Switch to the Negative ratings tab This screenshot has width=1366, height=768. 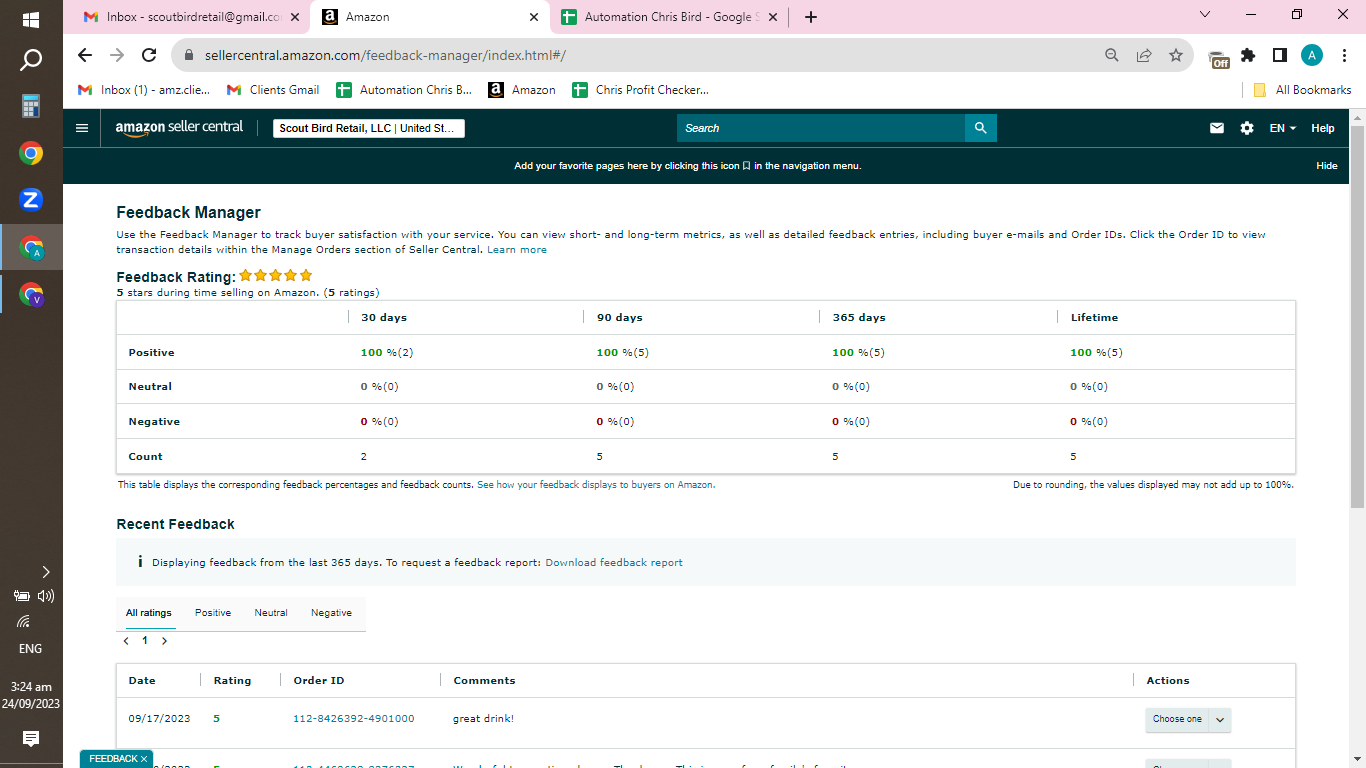[x=331, y=613]
